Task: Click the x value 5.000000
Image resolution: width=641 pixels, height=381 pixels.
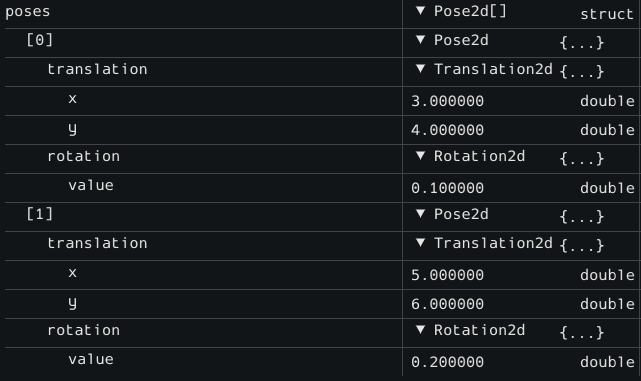Action: click(x=447, y=275)
